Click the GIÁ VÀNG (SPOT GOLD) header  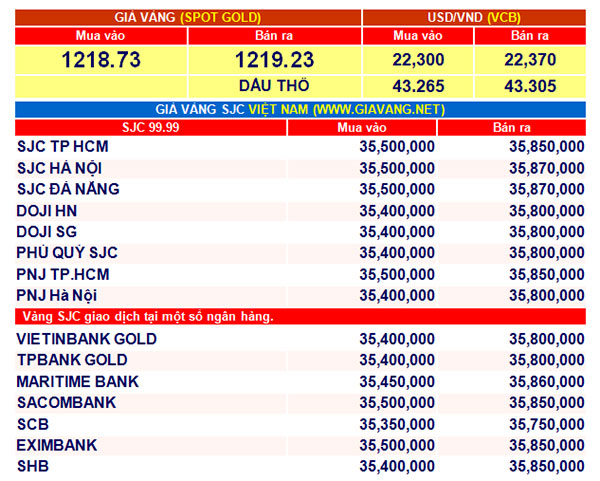(188, 18)
